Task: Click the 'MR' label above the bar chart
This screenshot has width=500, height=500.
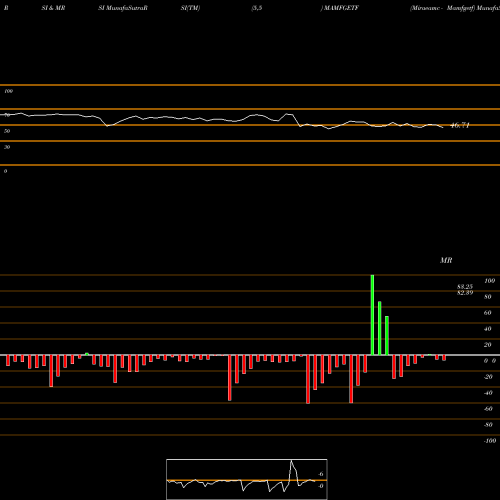Action: pyautogui.click(x=446, y=260)
